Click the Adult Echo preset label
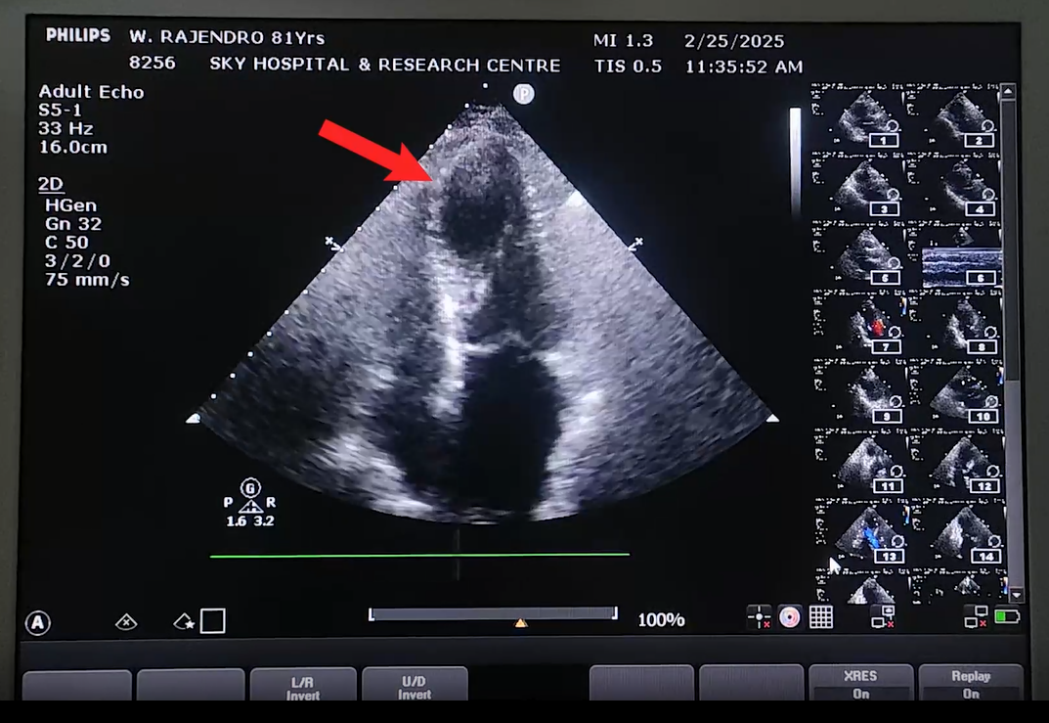 (91, 92)
